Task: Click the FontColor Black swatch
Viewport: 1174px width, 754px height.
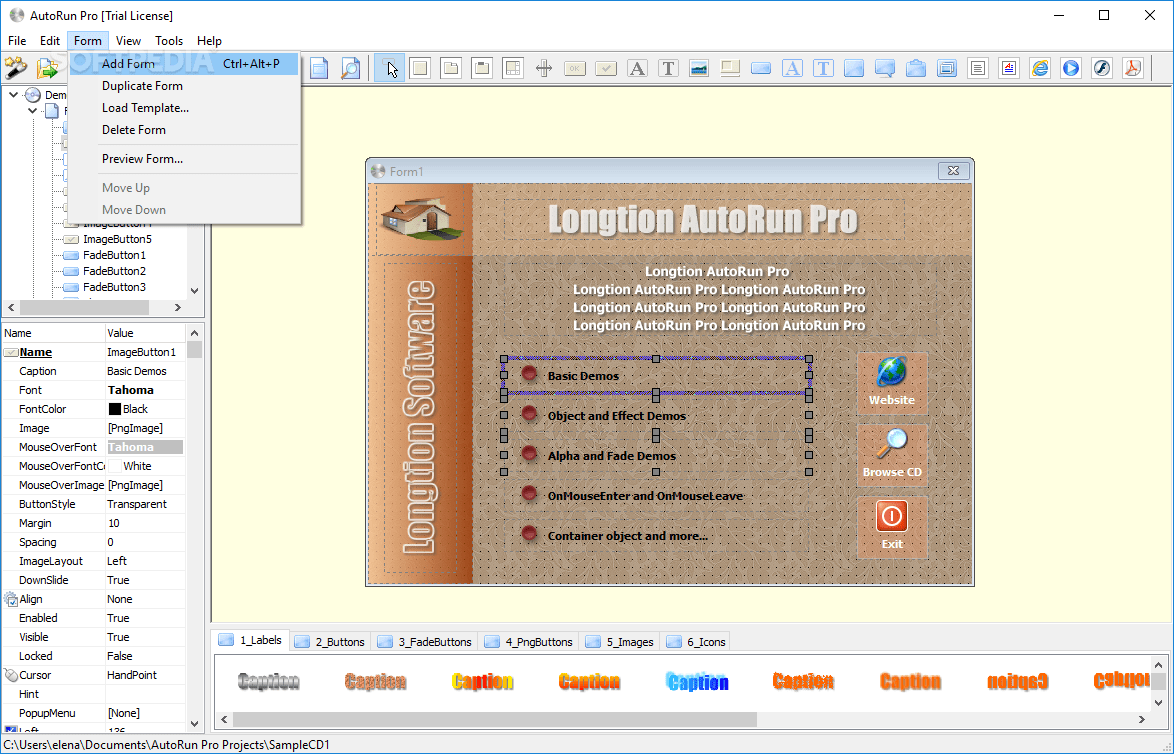Action: click(115, 409)
